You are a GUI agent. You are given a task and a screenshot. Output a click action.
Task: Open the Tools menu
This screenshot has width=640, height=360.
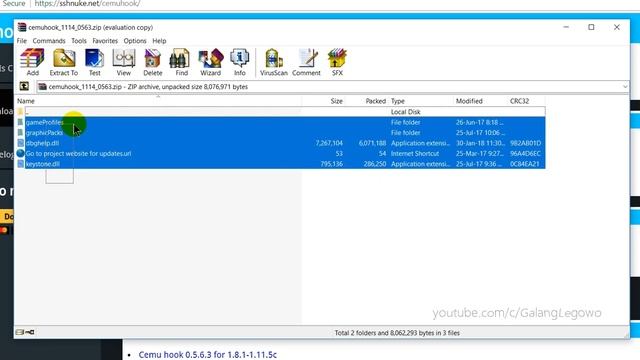tap(79, 41)
